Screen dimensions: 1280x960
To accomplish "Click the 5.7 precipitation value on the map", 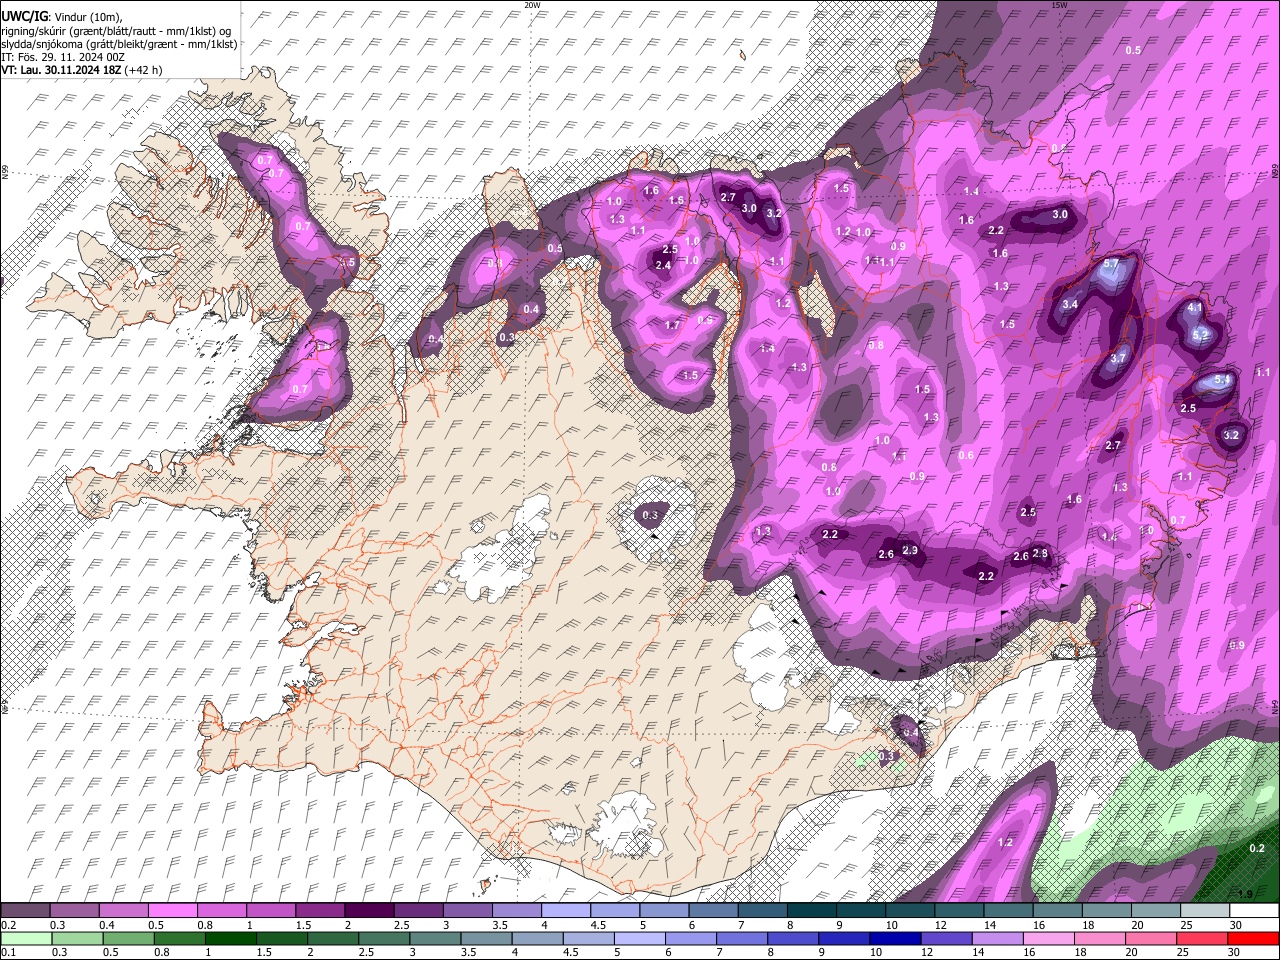I will click(1111, 264).
